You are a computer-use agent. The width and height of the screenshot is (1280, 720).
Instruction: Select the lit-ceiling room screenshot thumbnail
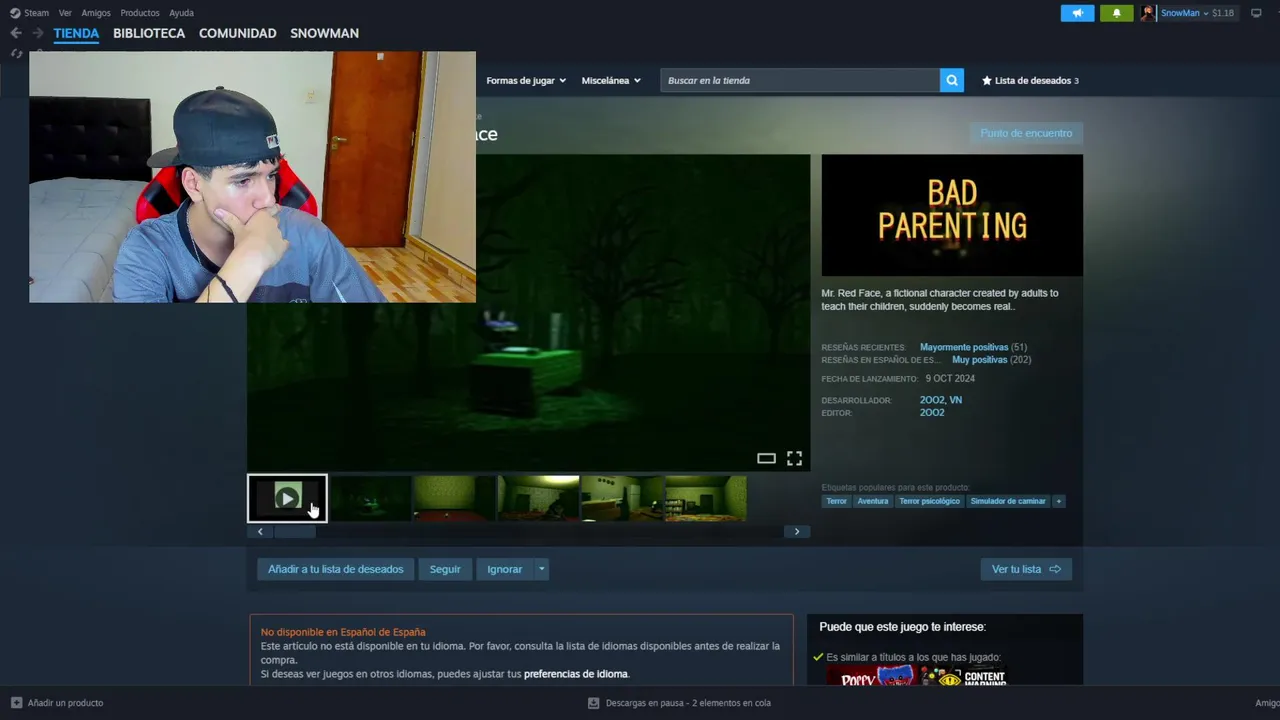(539, 498)
